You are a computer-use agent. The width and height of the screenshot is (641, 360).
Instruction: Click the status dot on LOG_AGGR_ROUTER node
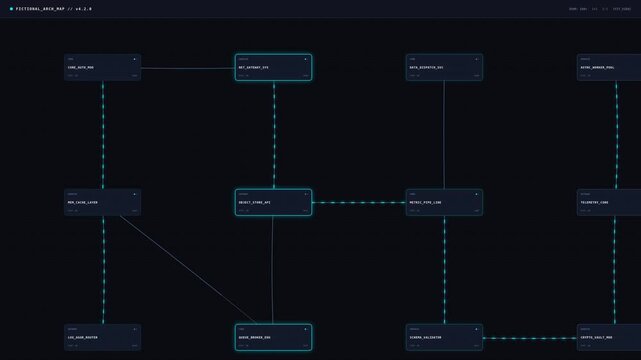134,329
